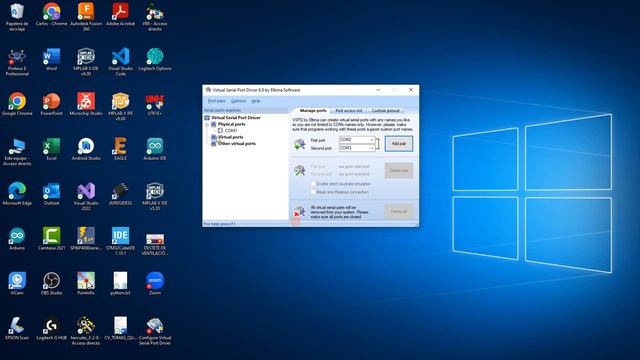Image resolution: width=640 pixels, height=360 pixels.
Task: Select the EAGLE desktop icon
Action: coord(120,149)
